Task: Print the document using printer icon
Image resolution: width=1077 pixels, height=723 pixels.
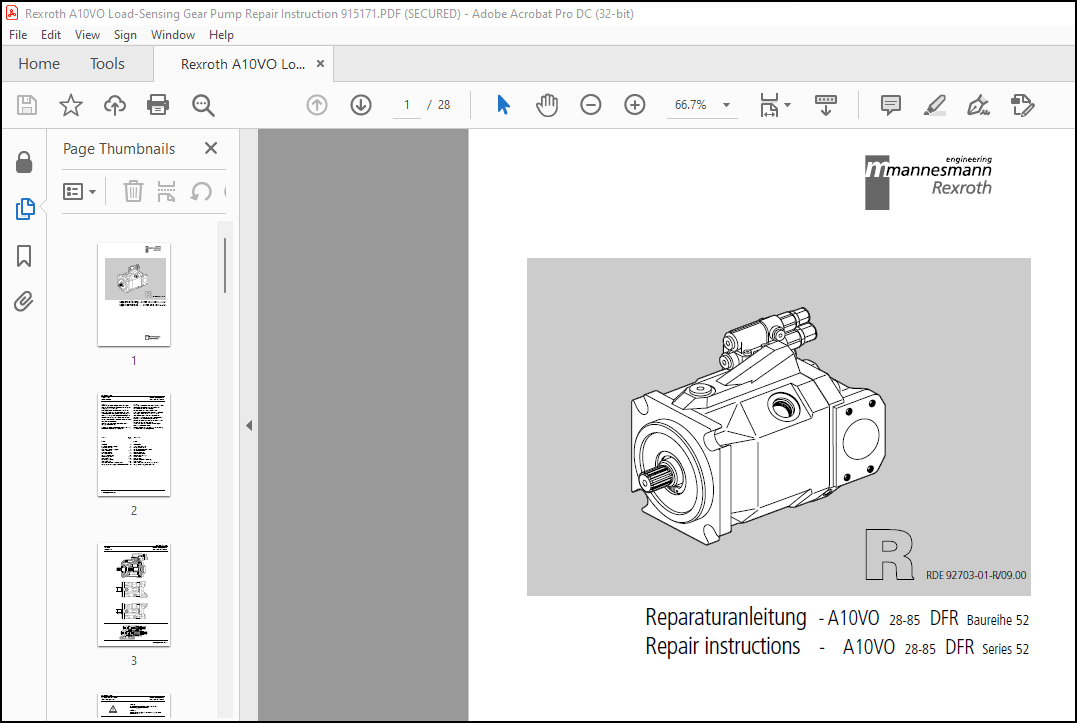Action: click(158, 105)
